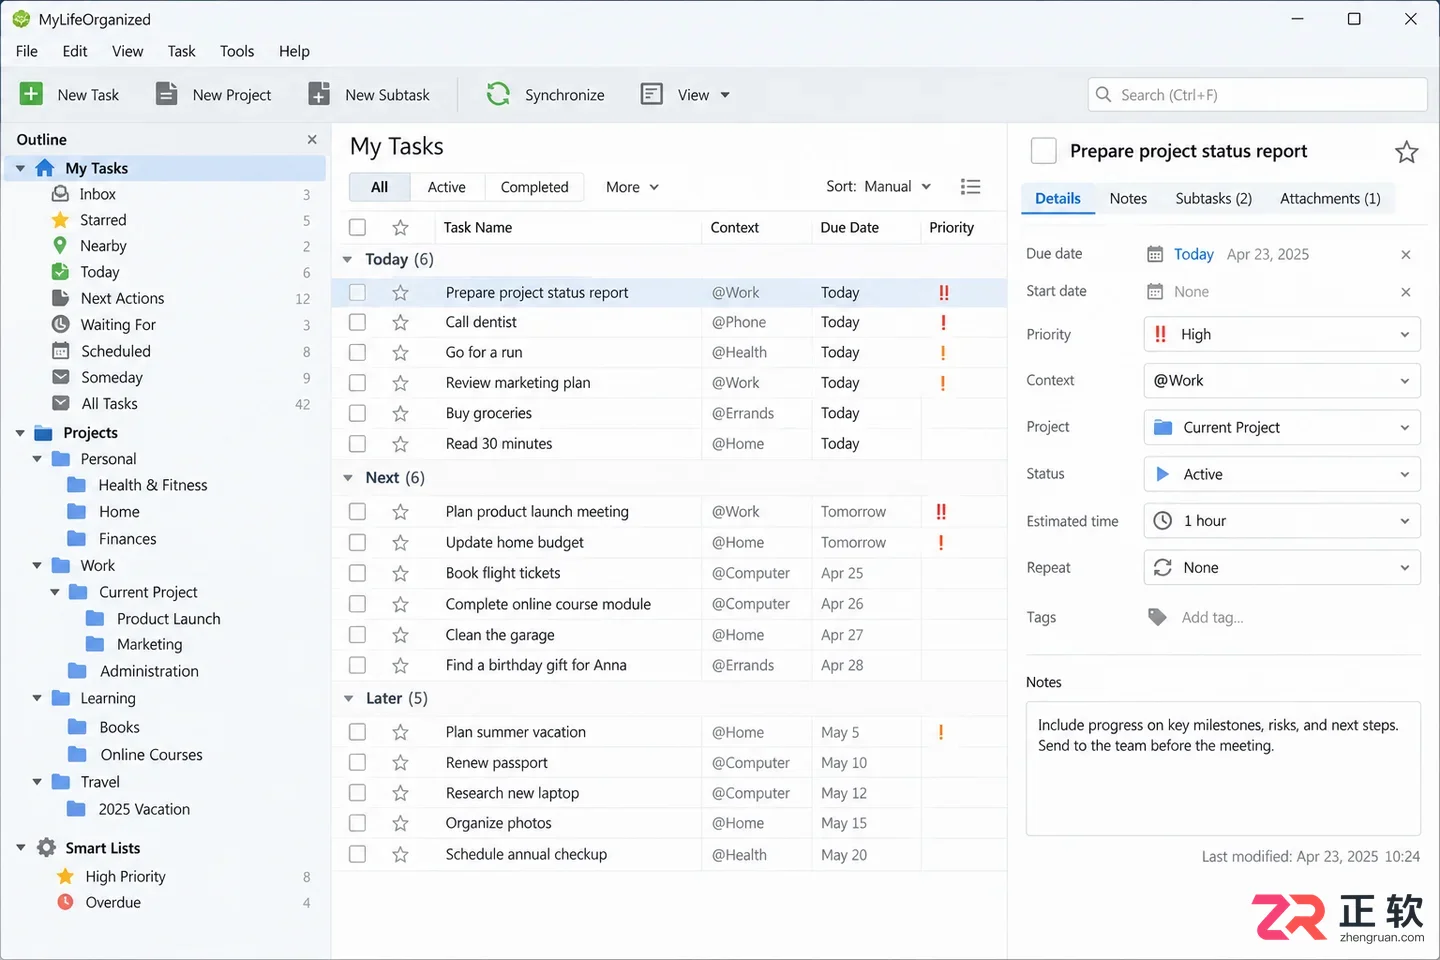Click the New Task plus icon

tap(31, 94)
